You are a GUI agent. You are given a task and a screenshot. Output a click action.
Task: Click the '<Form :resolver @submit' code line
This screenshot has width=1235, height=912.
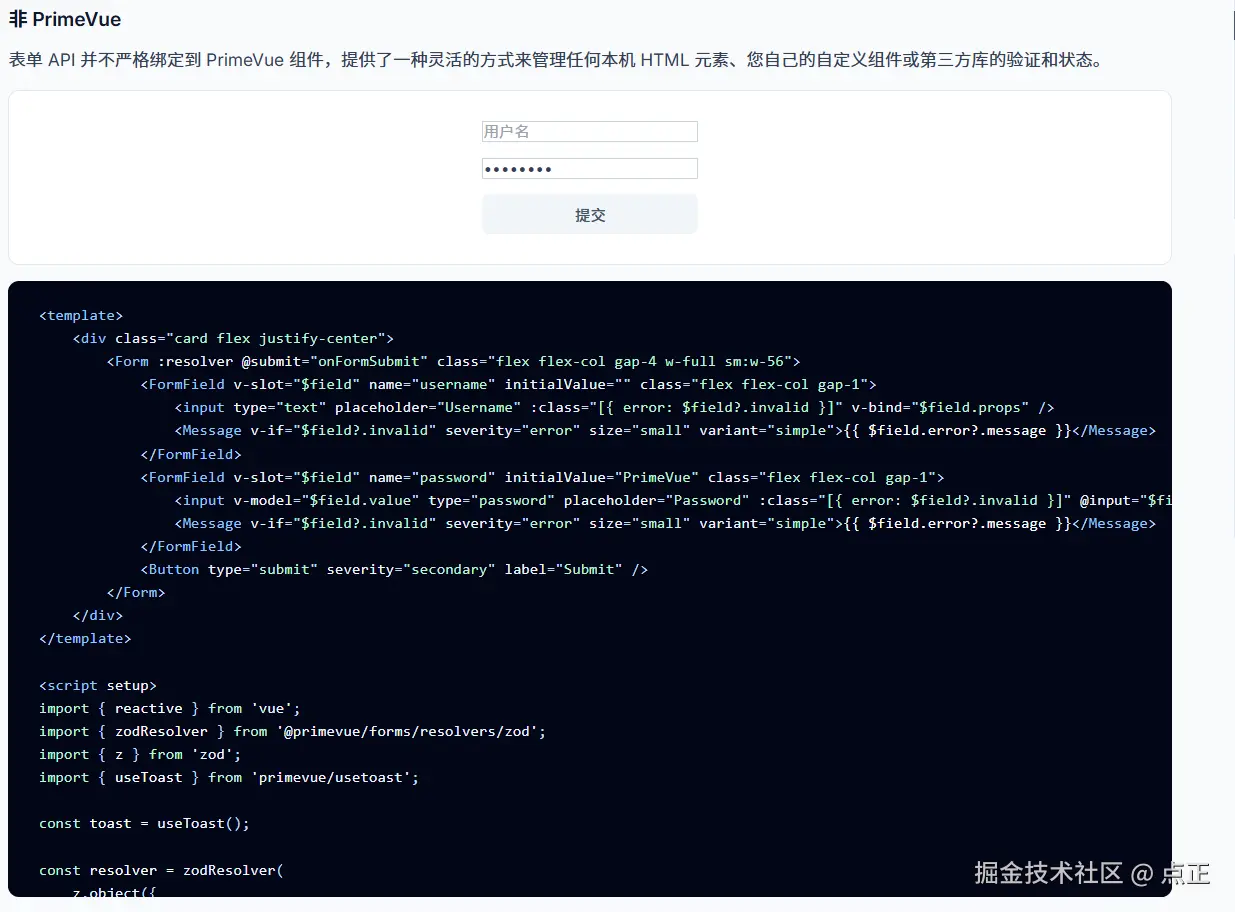tap(453, 361)
